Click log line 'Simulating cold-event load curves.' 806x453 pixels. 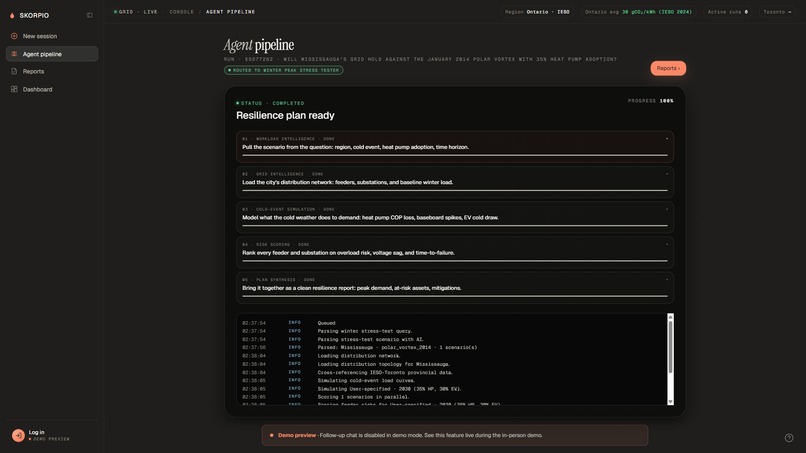(x=367, y=380)
